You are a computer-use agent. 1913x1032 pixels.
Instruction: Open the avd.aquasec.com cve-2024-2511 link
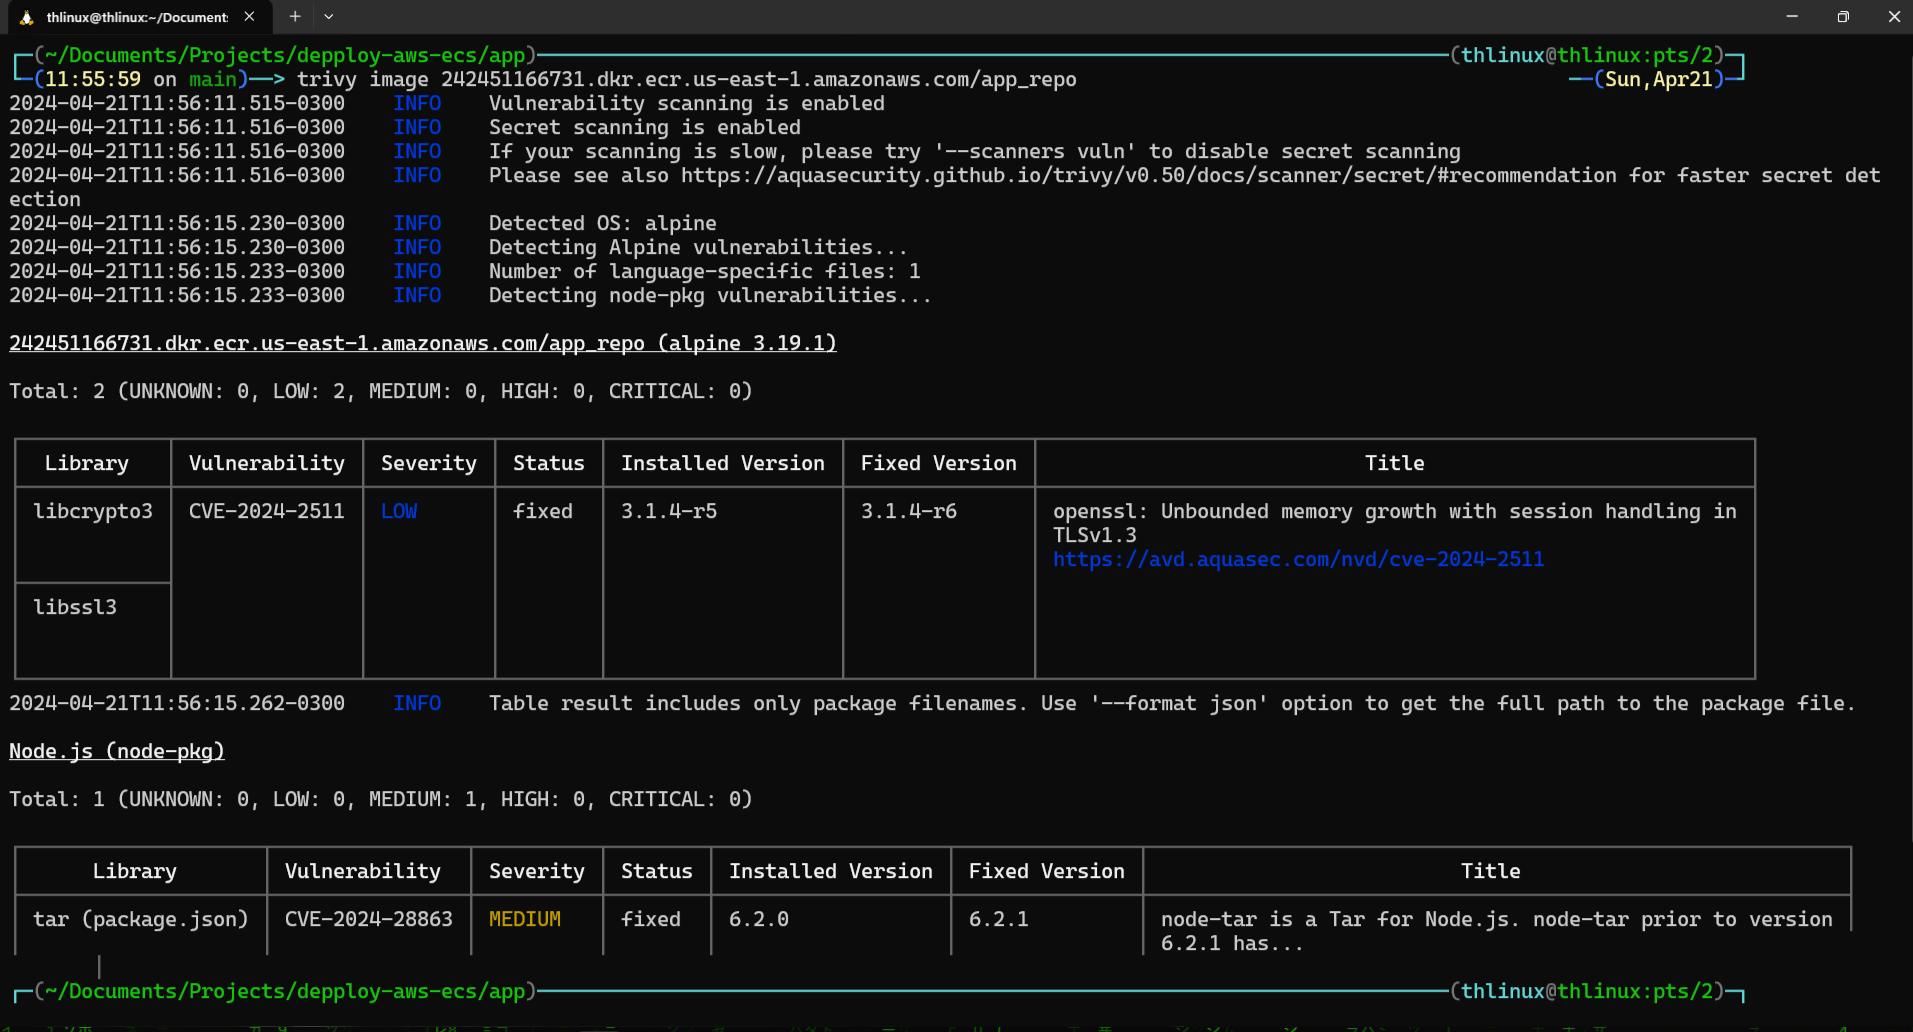[x=1298, y=559]
